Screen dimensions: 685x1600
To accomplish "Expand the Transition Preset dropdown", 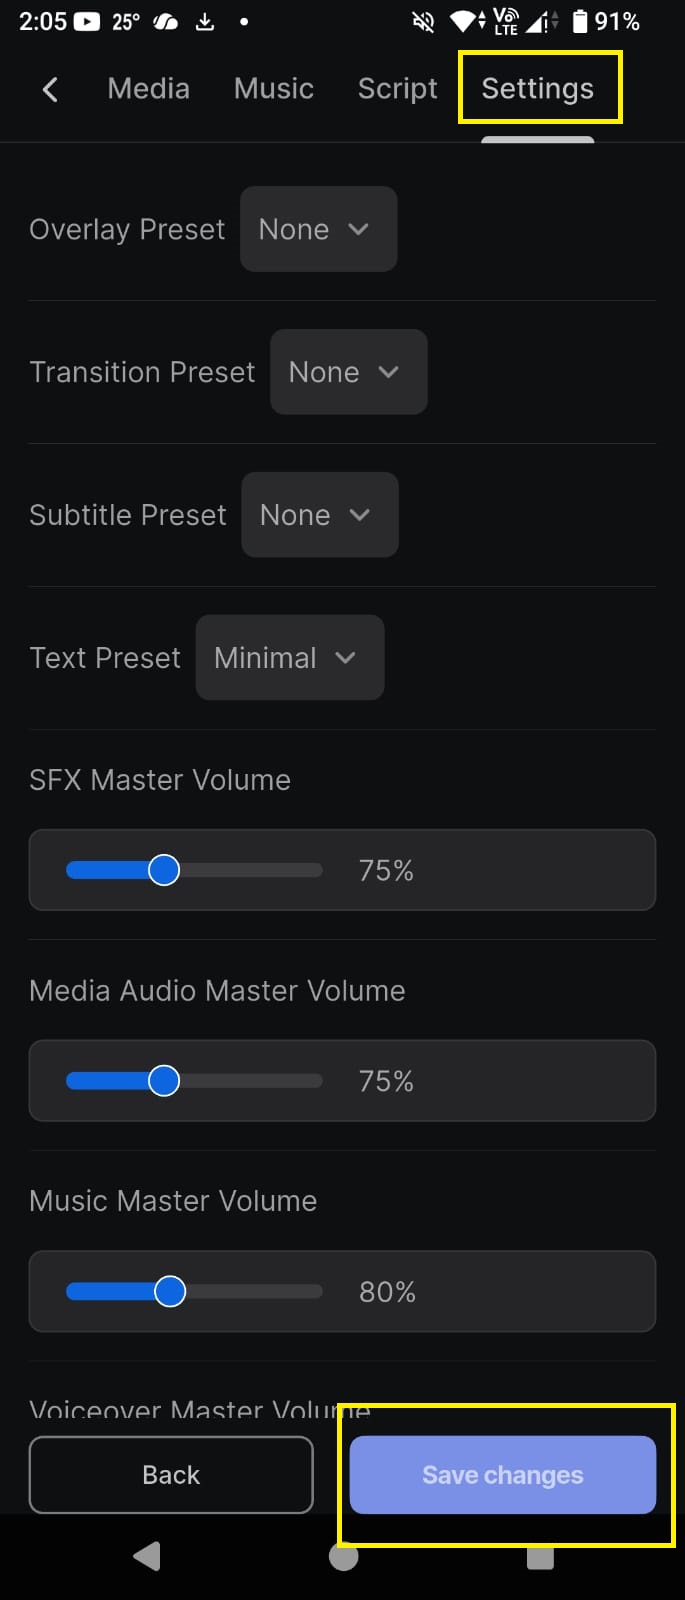I will tap(348, 372).
